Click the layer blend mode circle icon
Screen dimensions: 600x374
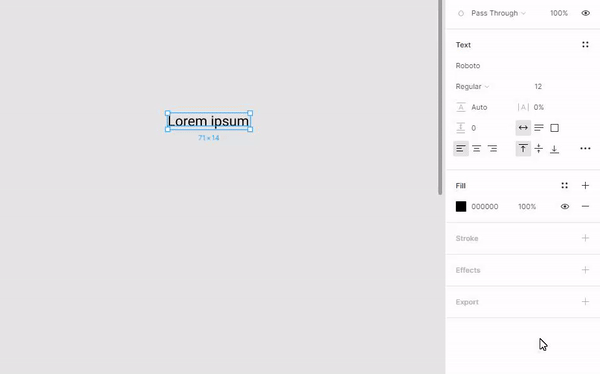[x=461, y=13]
